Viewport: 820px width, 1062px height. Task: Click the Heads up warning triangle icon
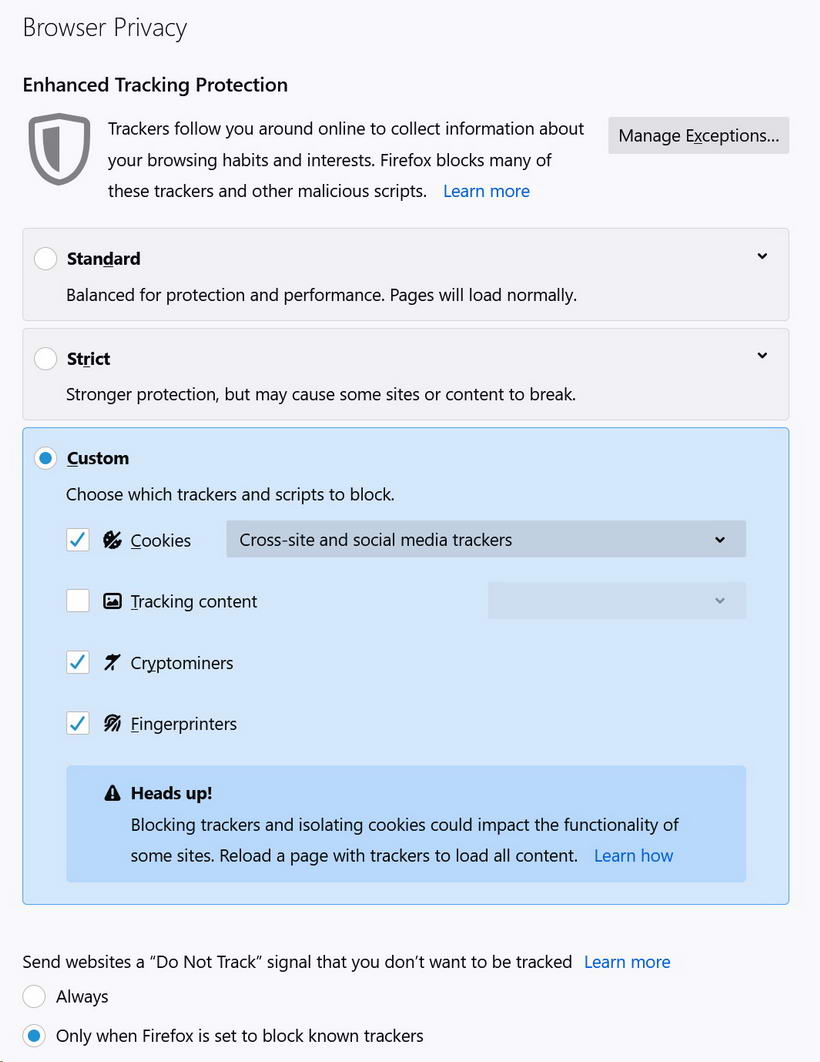click(112, 794)
